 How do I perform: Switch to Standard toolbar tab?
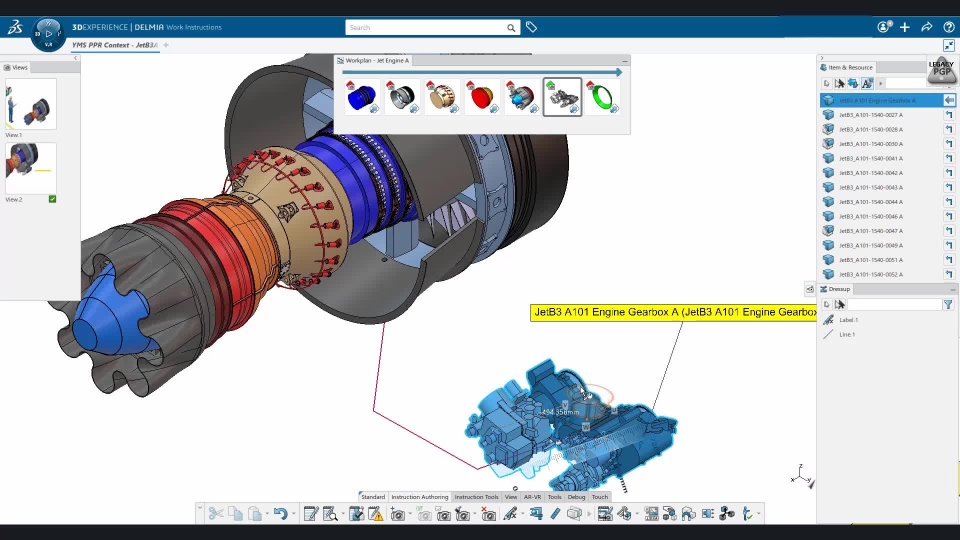[372, 497]
